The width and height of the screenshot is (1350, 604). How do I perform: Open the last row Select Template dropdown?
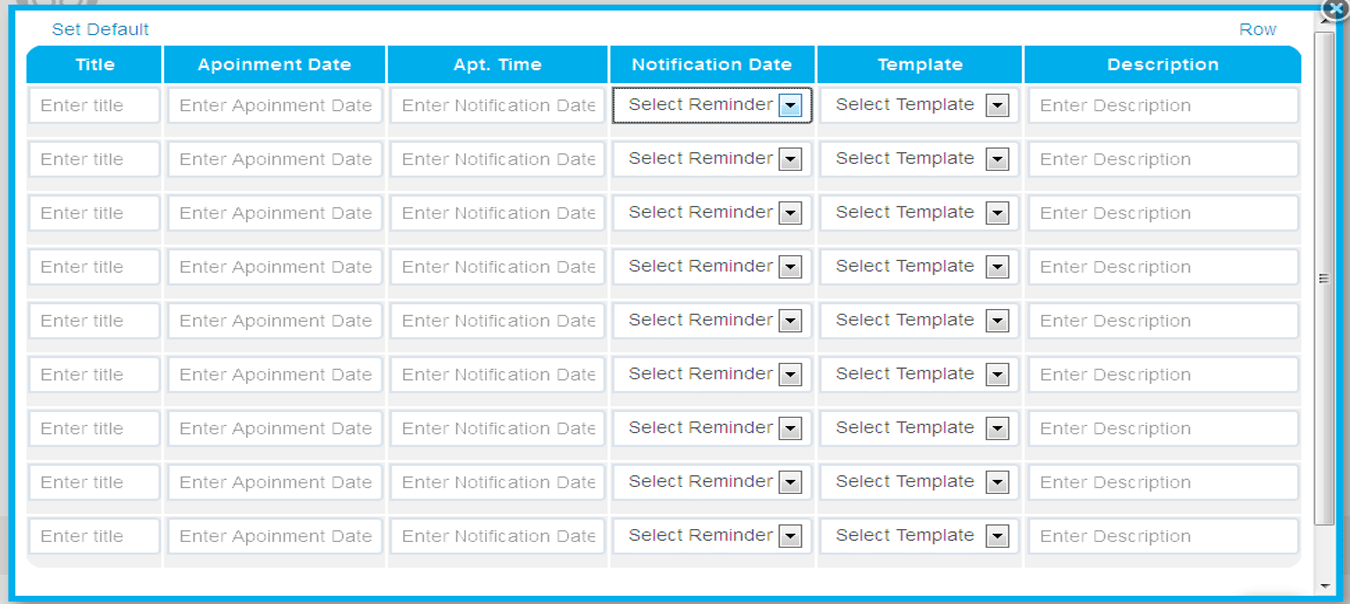click(919, 536)
